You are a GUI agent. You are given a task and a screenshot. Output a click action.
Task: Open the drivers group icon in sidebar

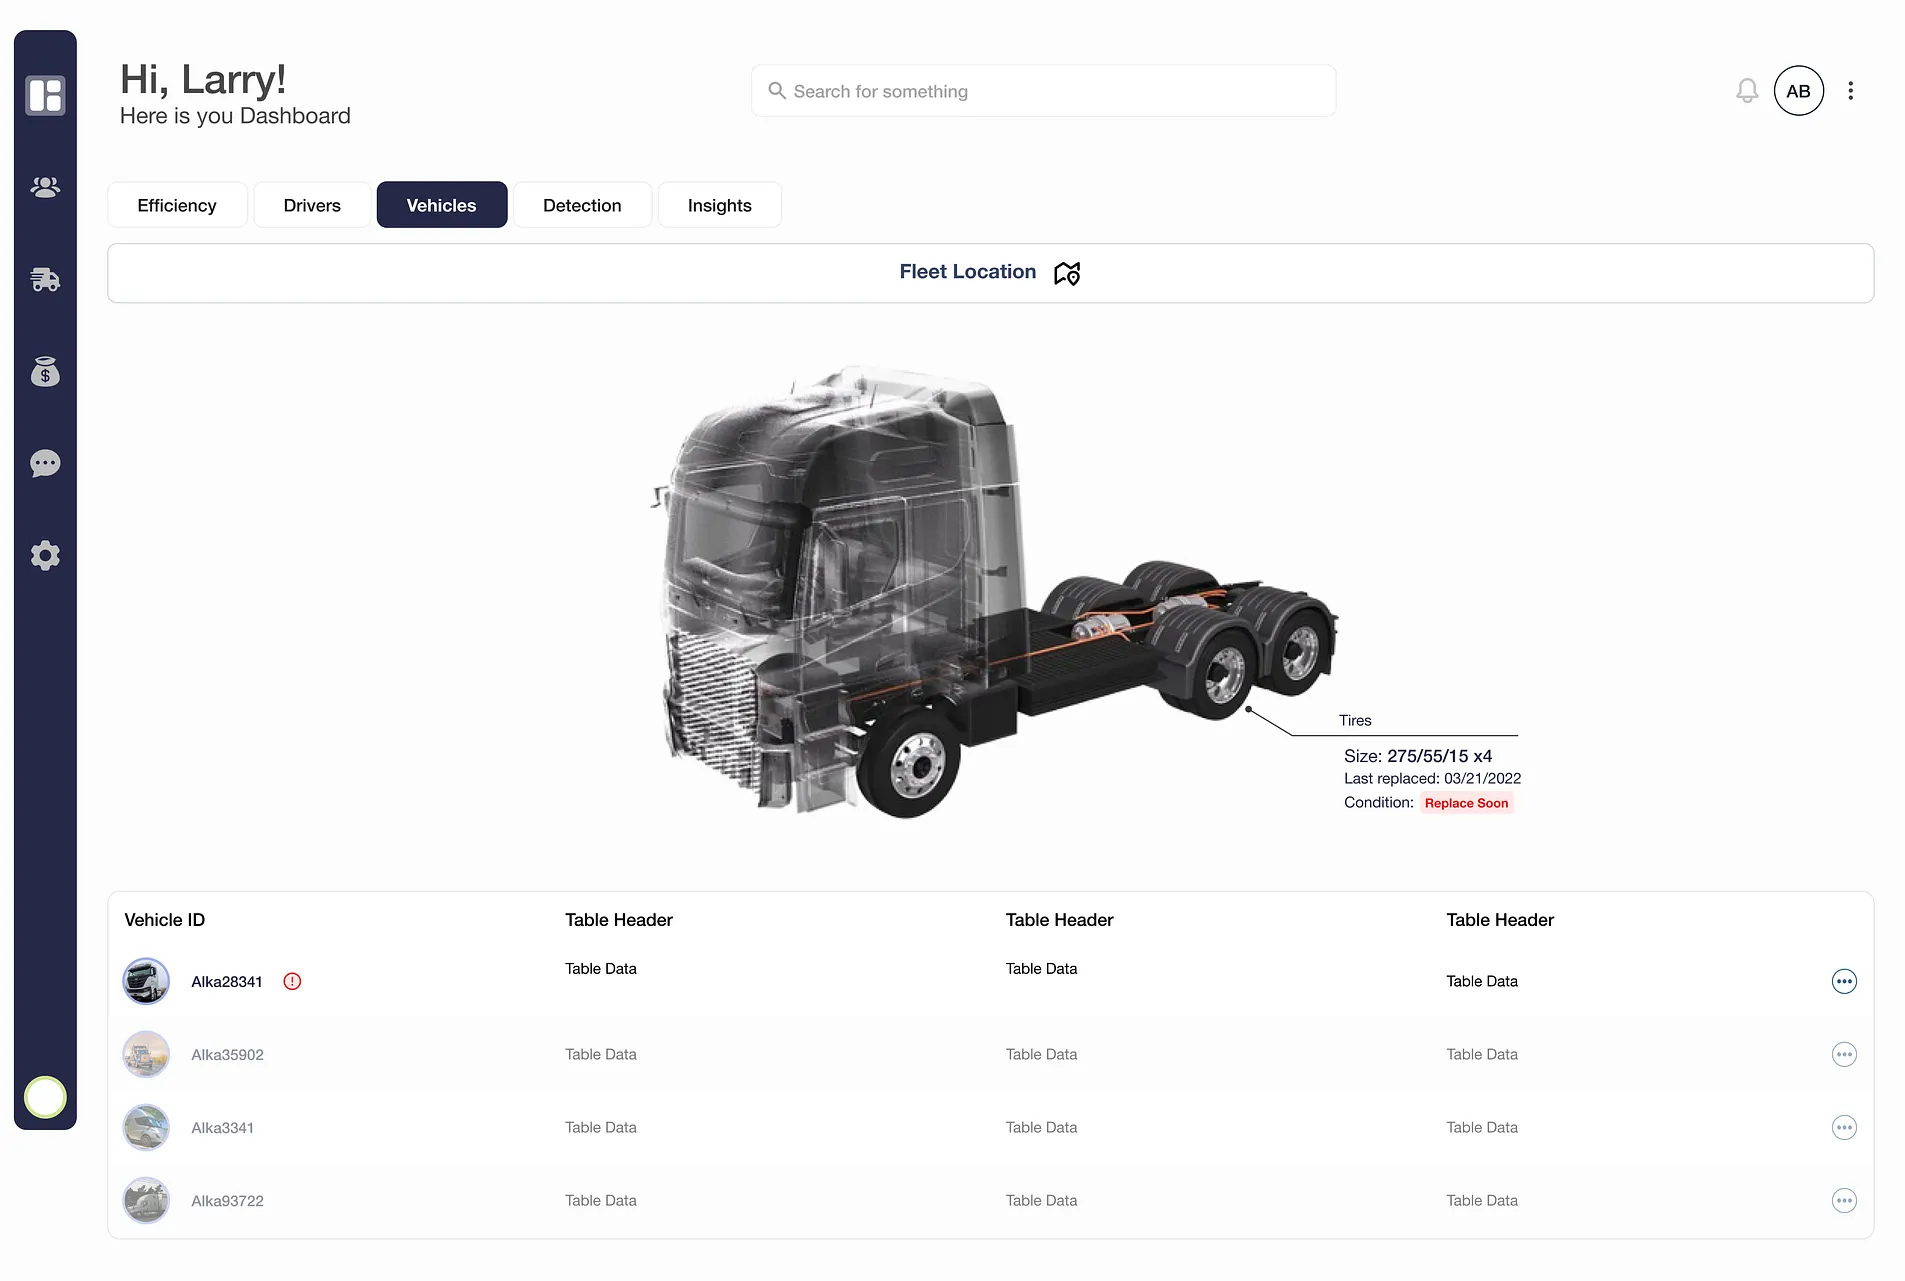[x=45, y=187]
